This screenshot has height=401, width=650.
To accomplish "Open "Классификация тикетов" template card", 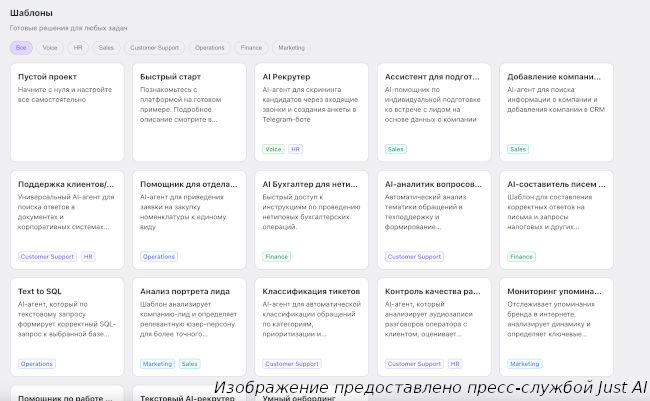I will [312, 322].
